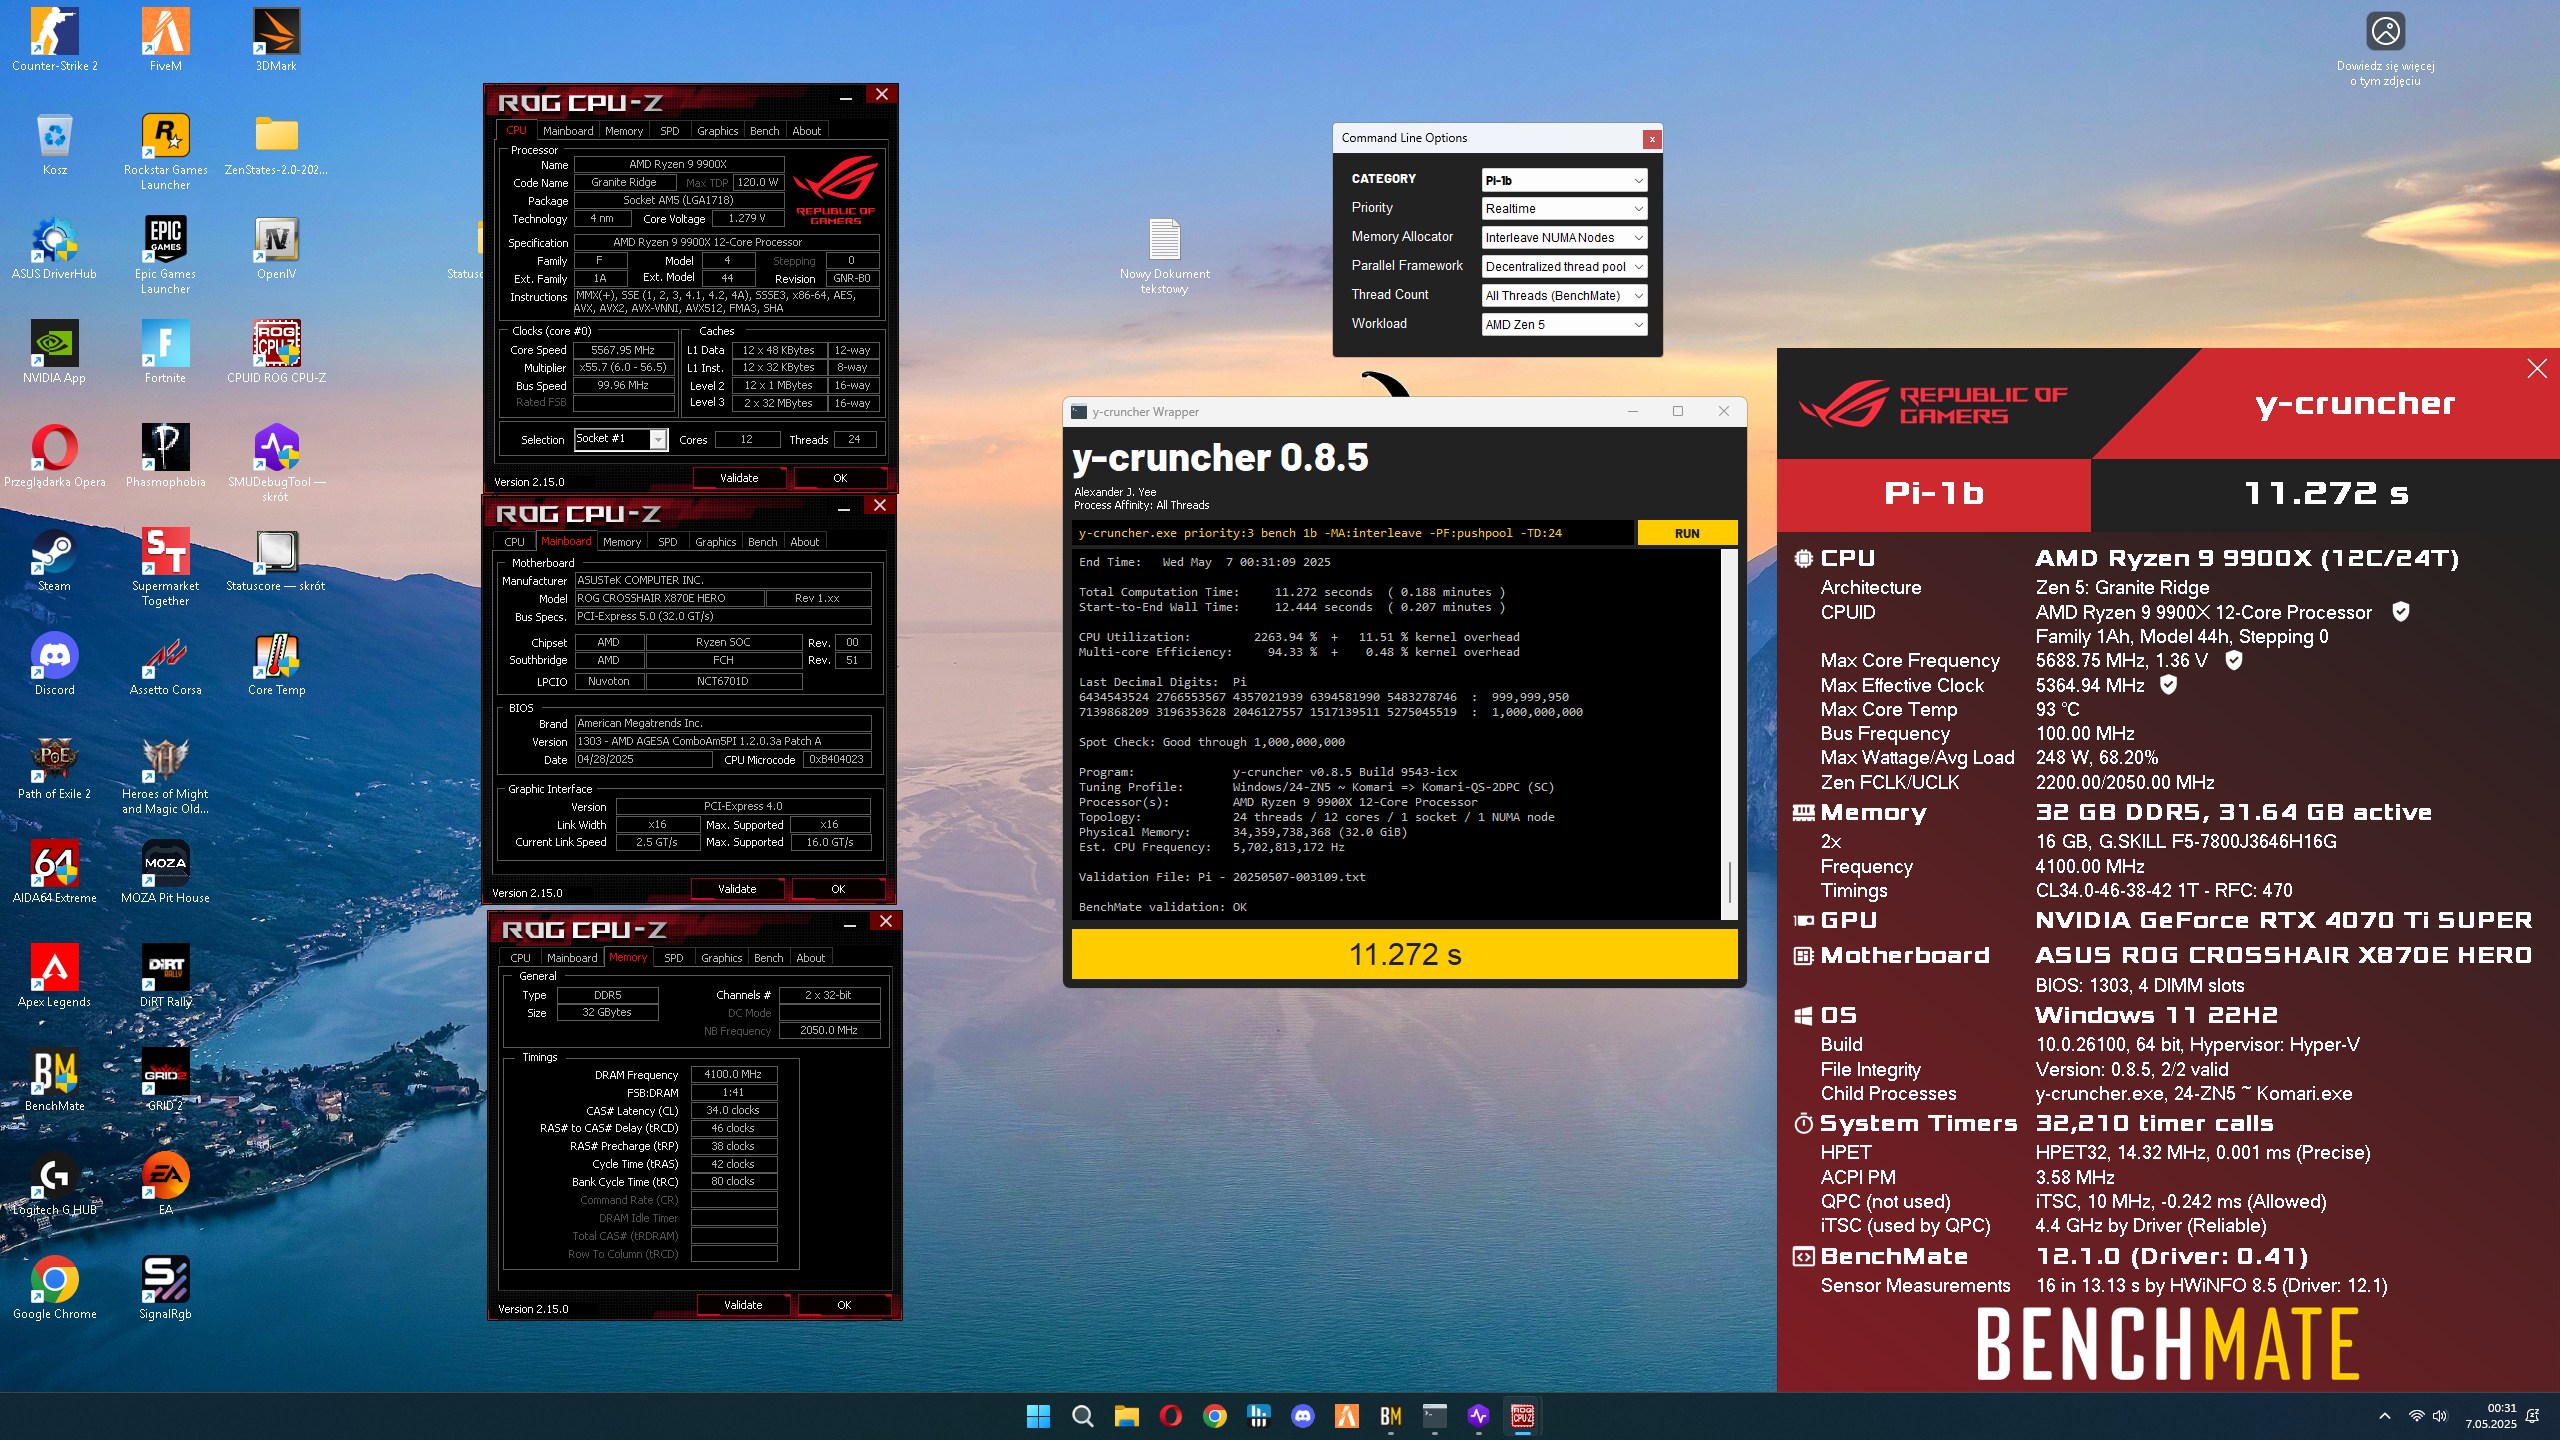Image resolution: width=2560 pixels, height=1440 pixels.
Task: Close the Command Line Options window
Action: (x=1652, y=139)
